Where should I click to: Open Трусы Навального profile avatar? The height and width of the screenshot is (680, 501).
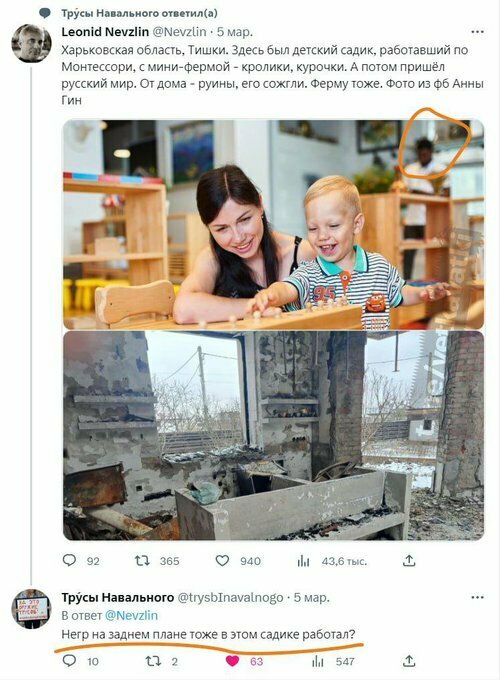coord(31,609)
